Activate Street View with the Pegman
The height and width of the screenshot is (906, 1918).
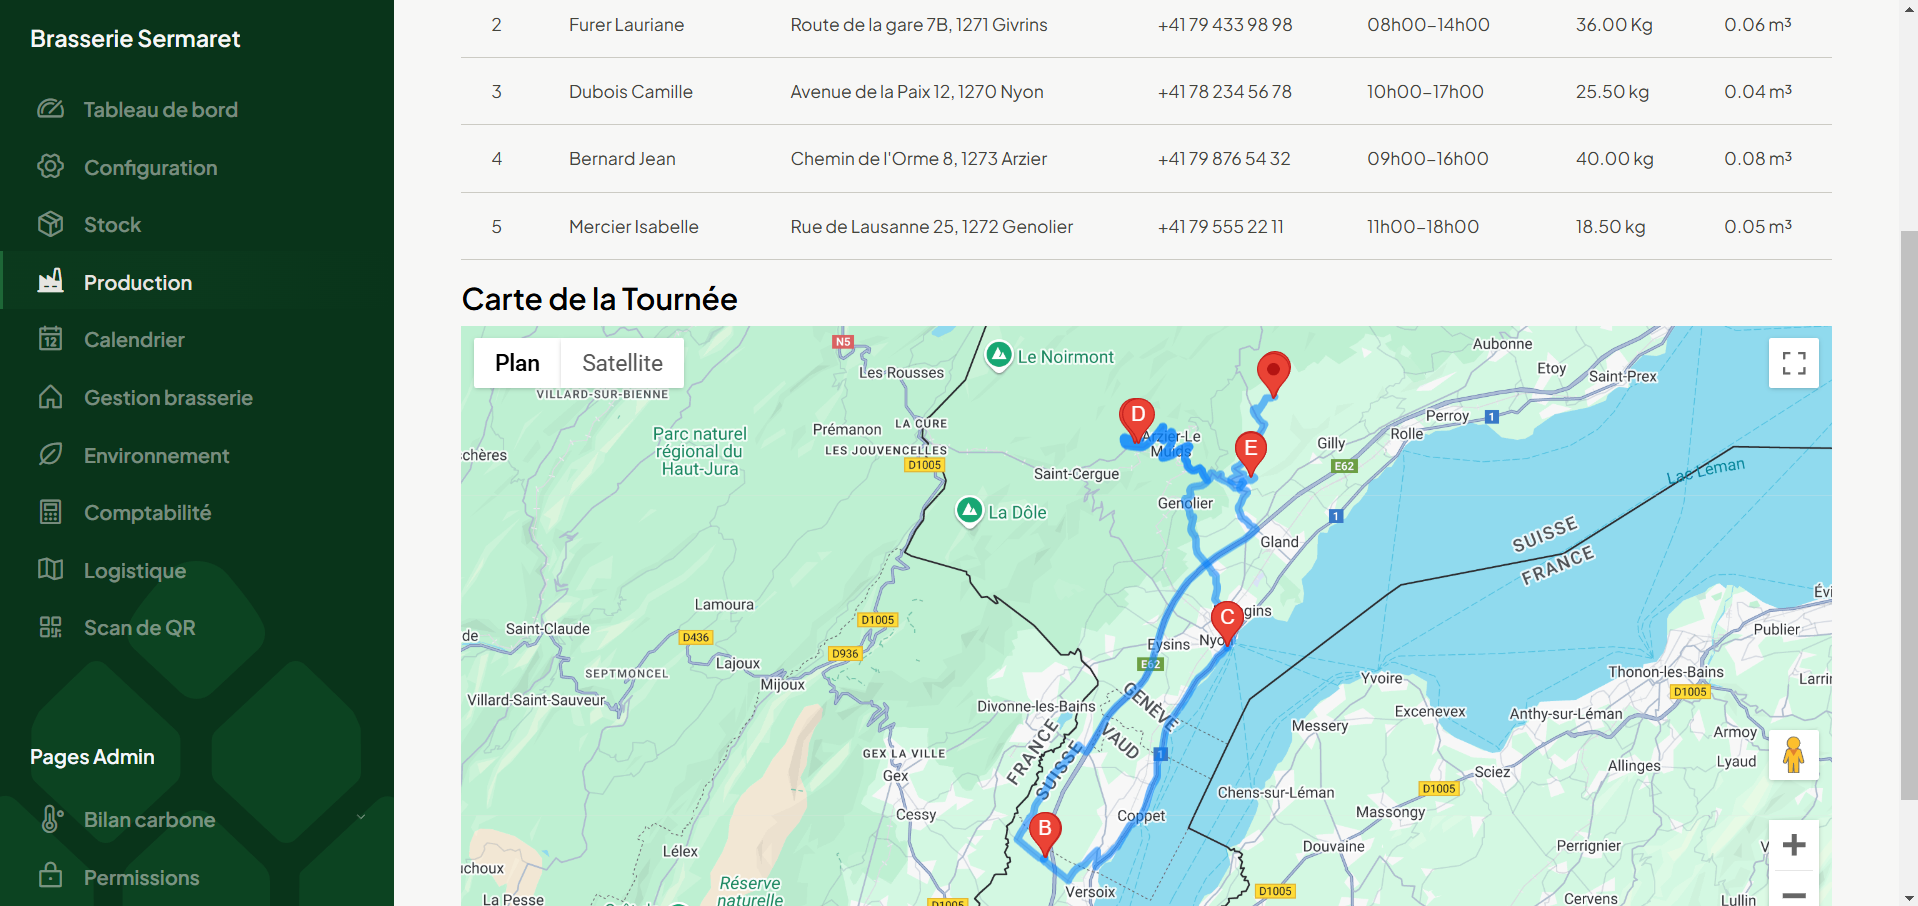tap(1793, 755)
